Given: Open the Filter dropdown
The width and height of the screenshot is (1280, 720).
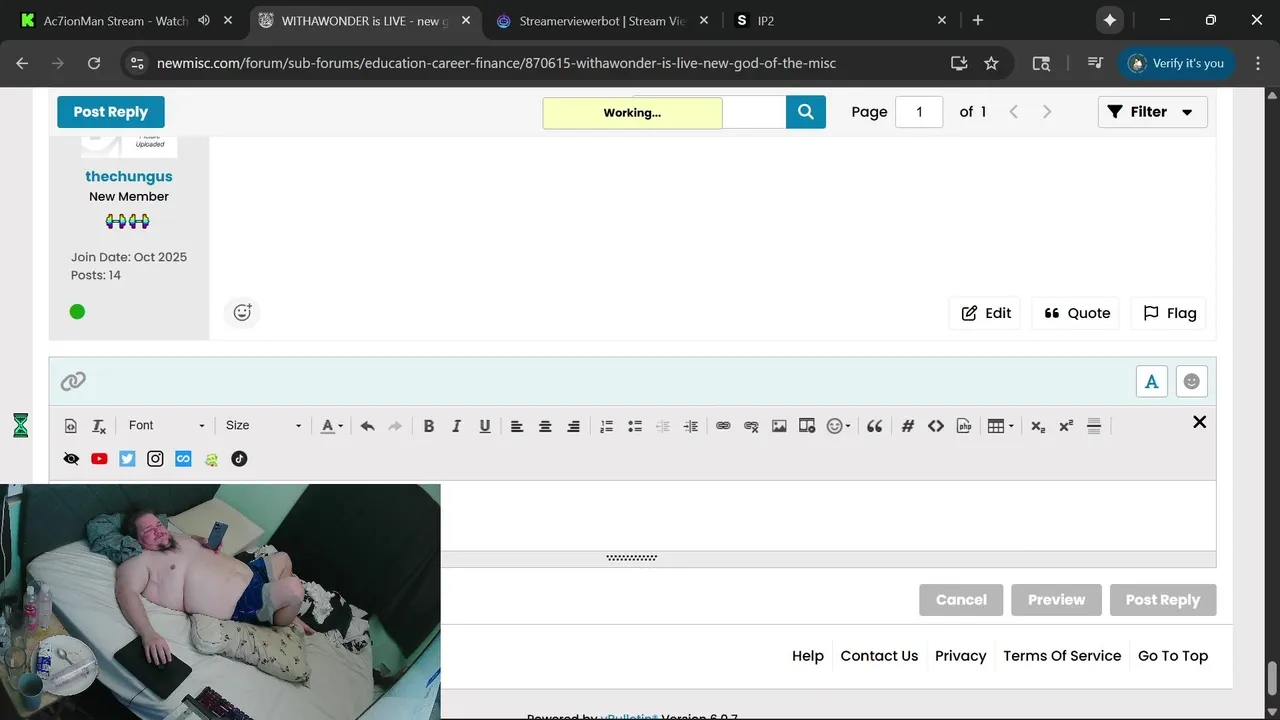Looking at the screenshot, I should [x=1152, y=112].
